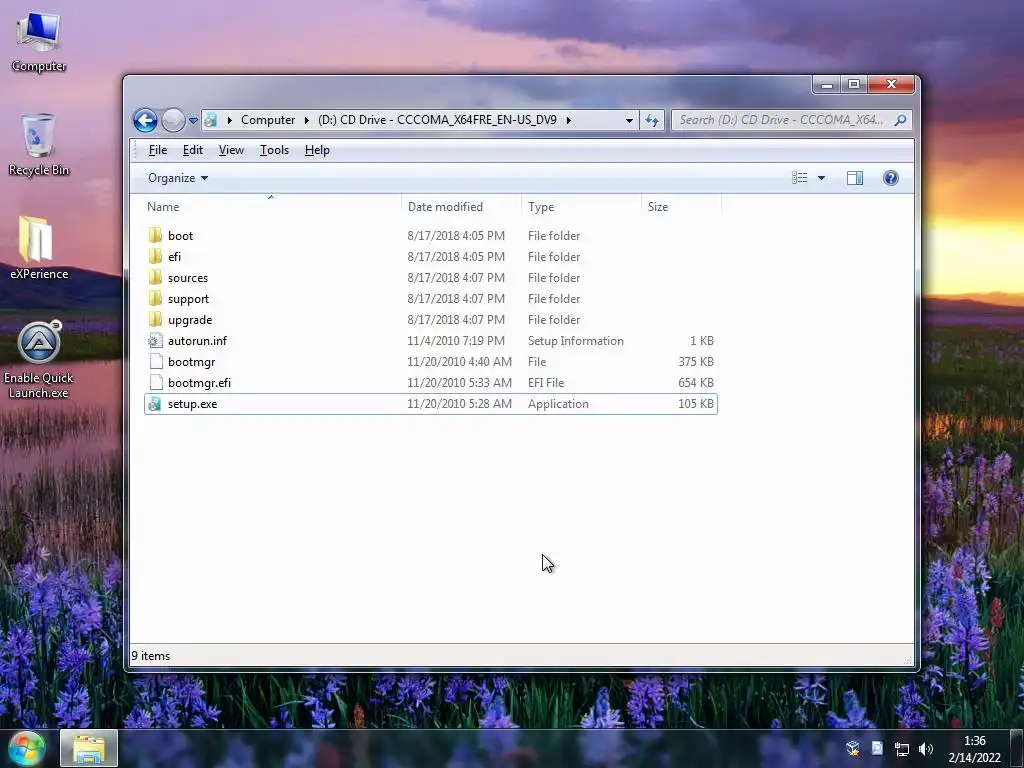Screen dimensions: 1024x768
Task: Open the Help menu
Action: 317,150
